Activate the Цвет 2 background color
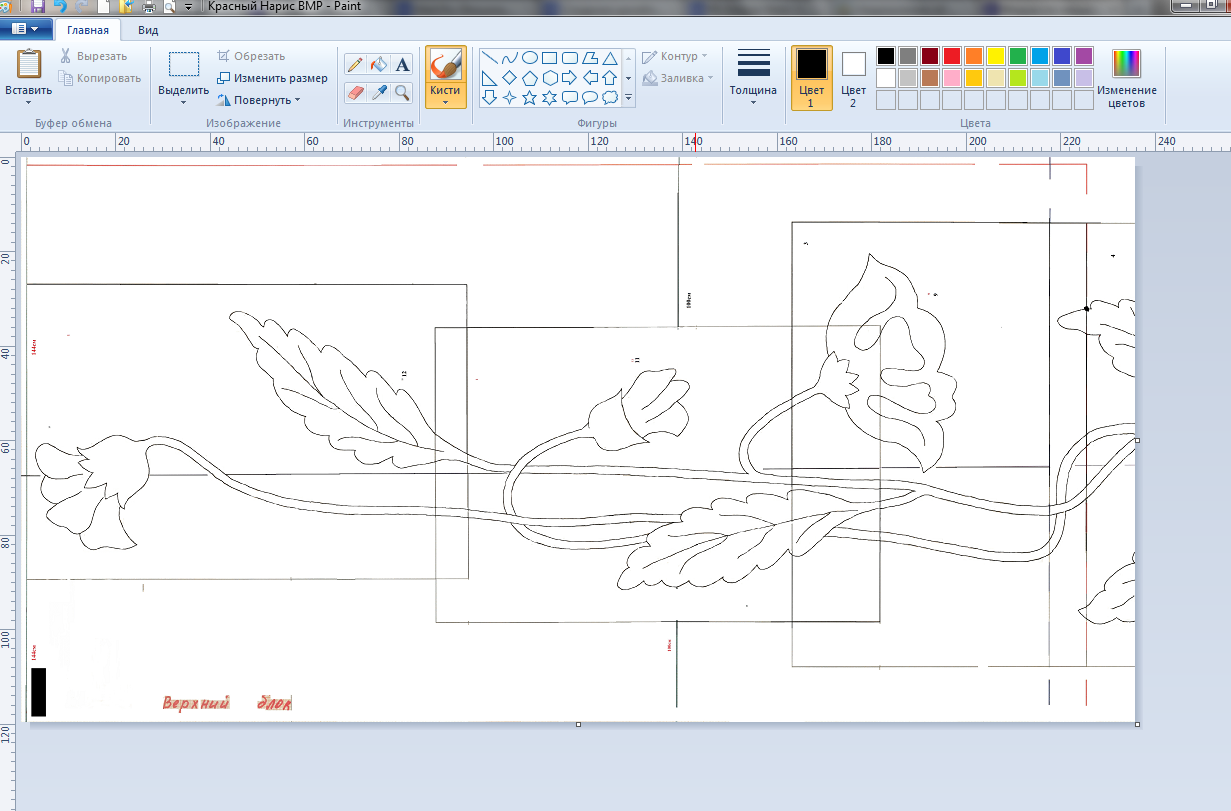 point(853,76)
